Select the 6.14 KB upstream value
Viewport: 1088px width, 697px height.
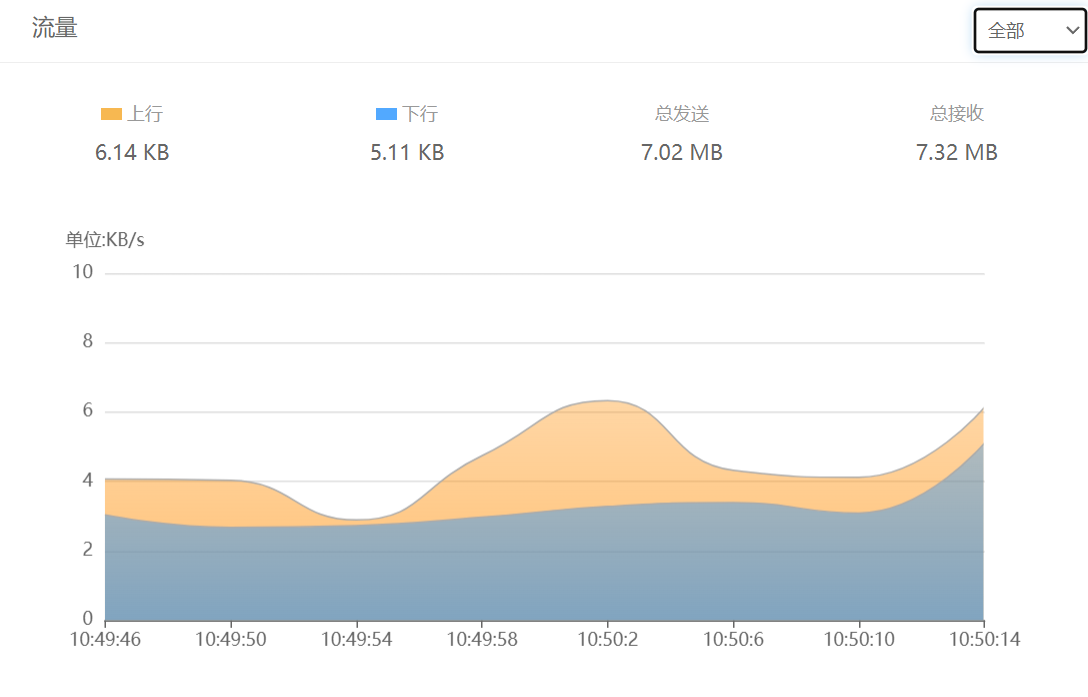[x=132, y=153]
